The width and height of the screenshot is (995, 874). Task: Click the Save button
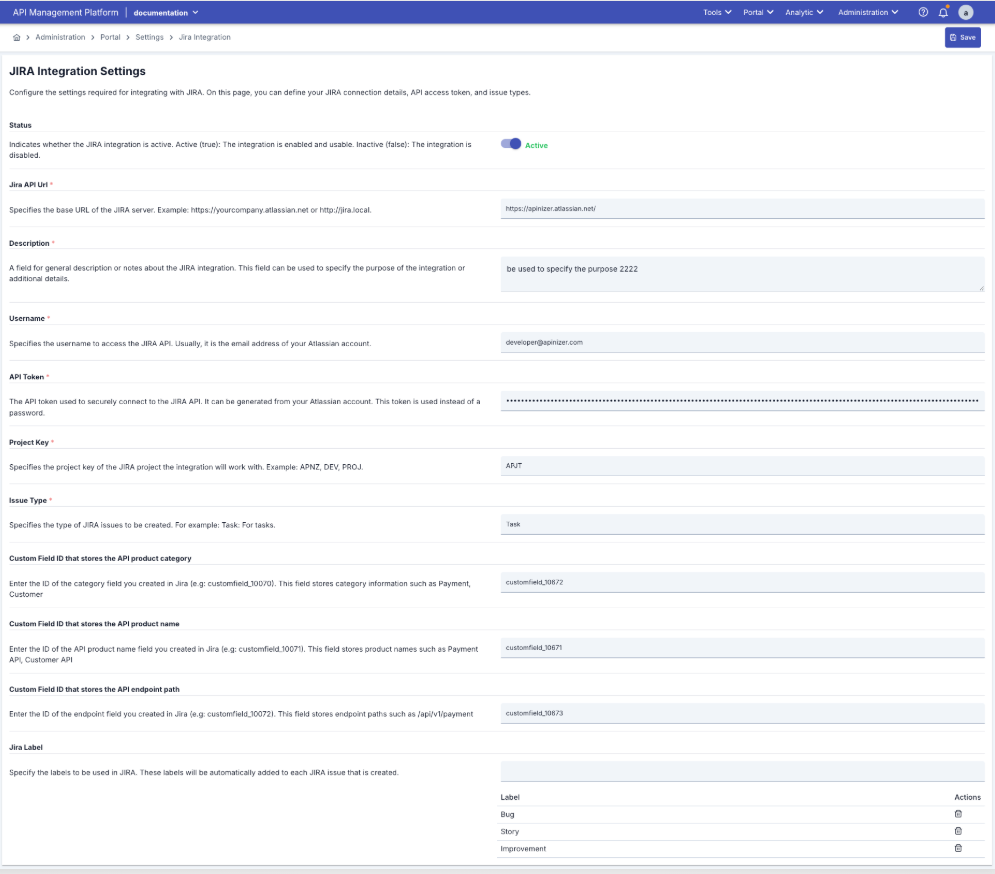962,37
